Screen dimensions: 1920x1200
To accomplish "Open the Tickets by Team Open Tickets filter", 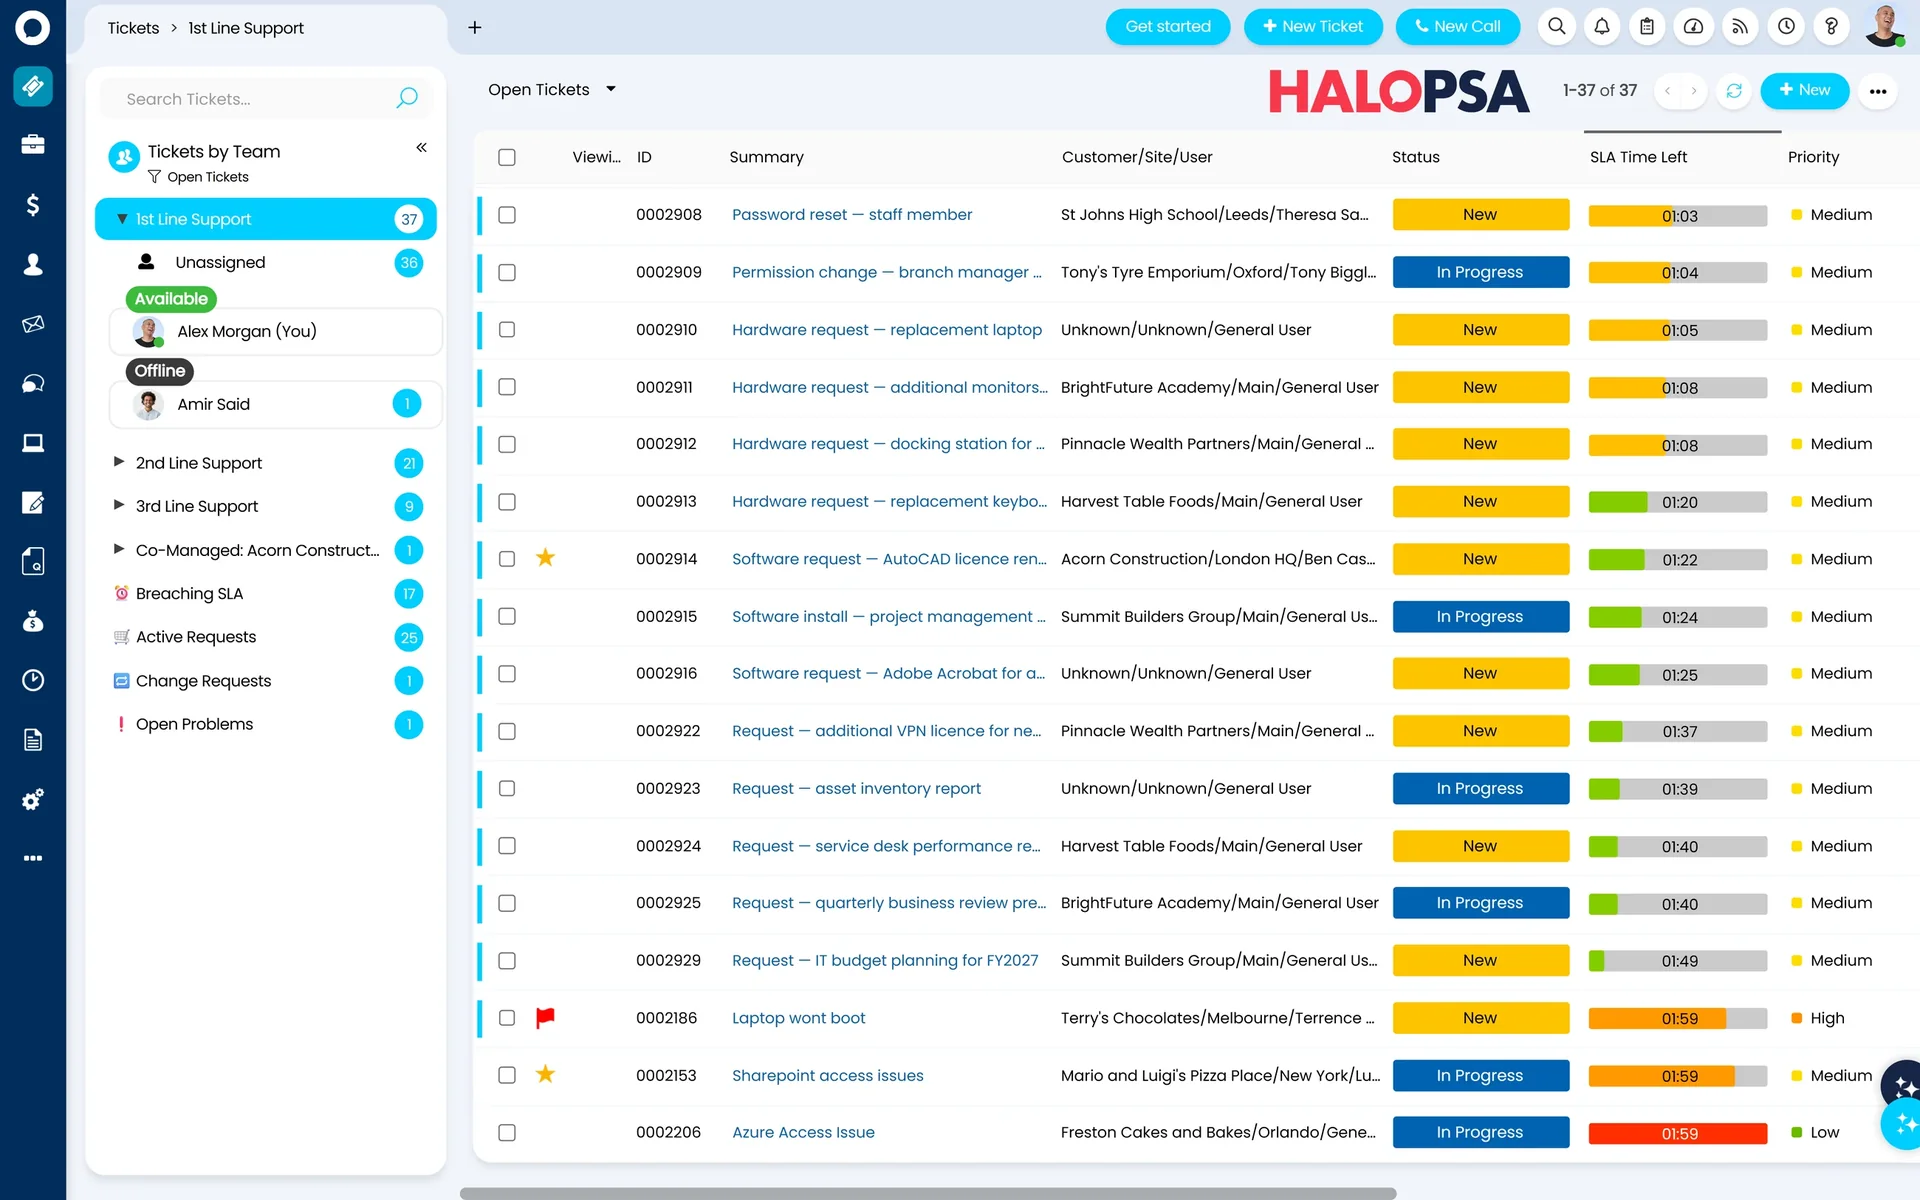I will tap(198, 177).
